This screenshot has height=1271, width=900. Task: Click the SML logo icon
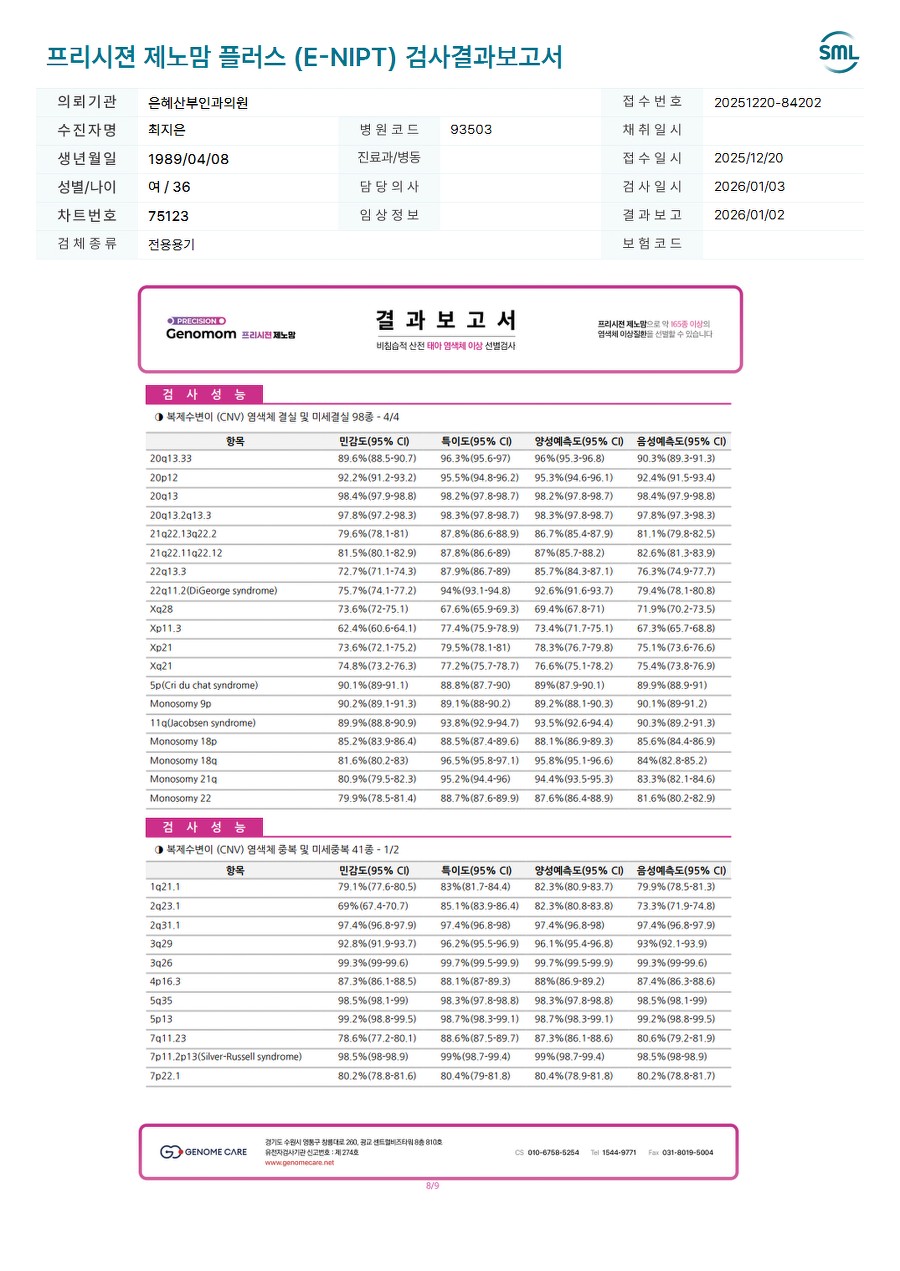tap(838, 53)
